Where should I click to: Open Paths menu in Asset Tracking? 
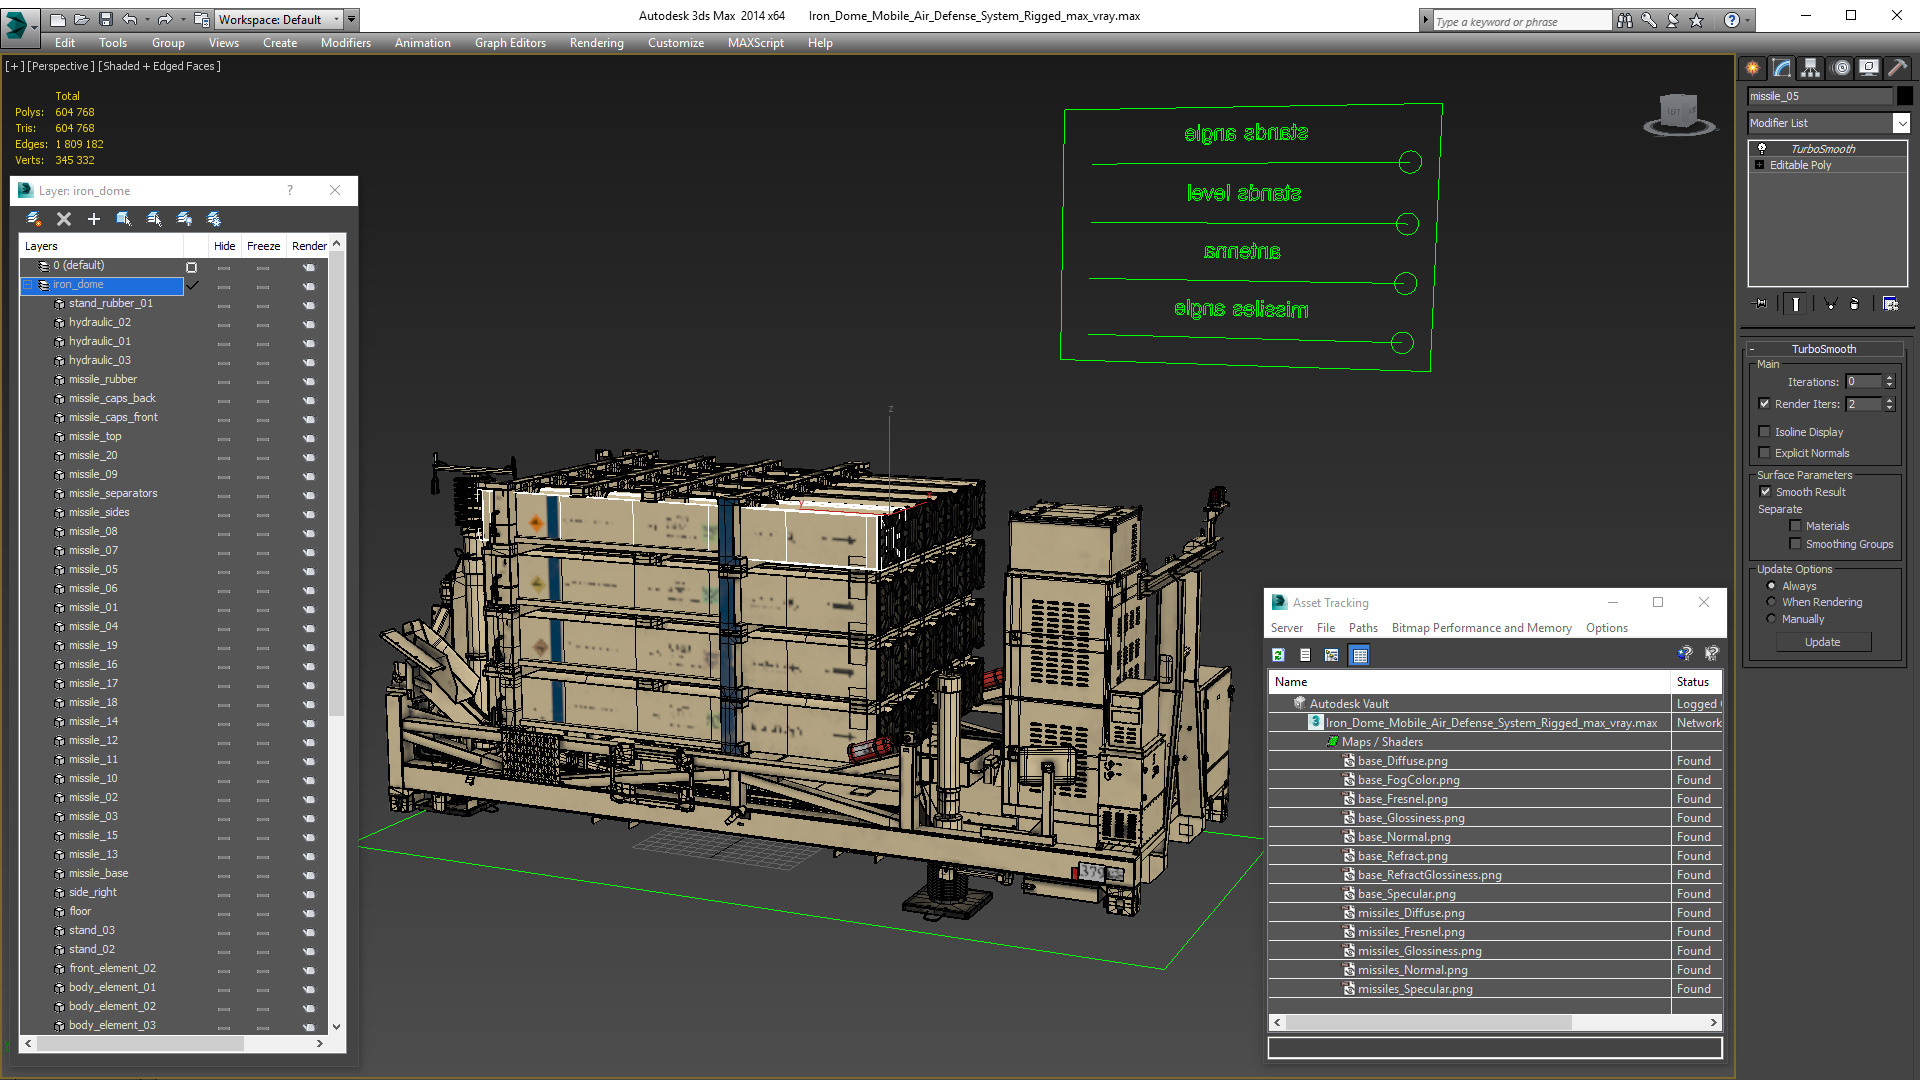click(1363, 628)
